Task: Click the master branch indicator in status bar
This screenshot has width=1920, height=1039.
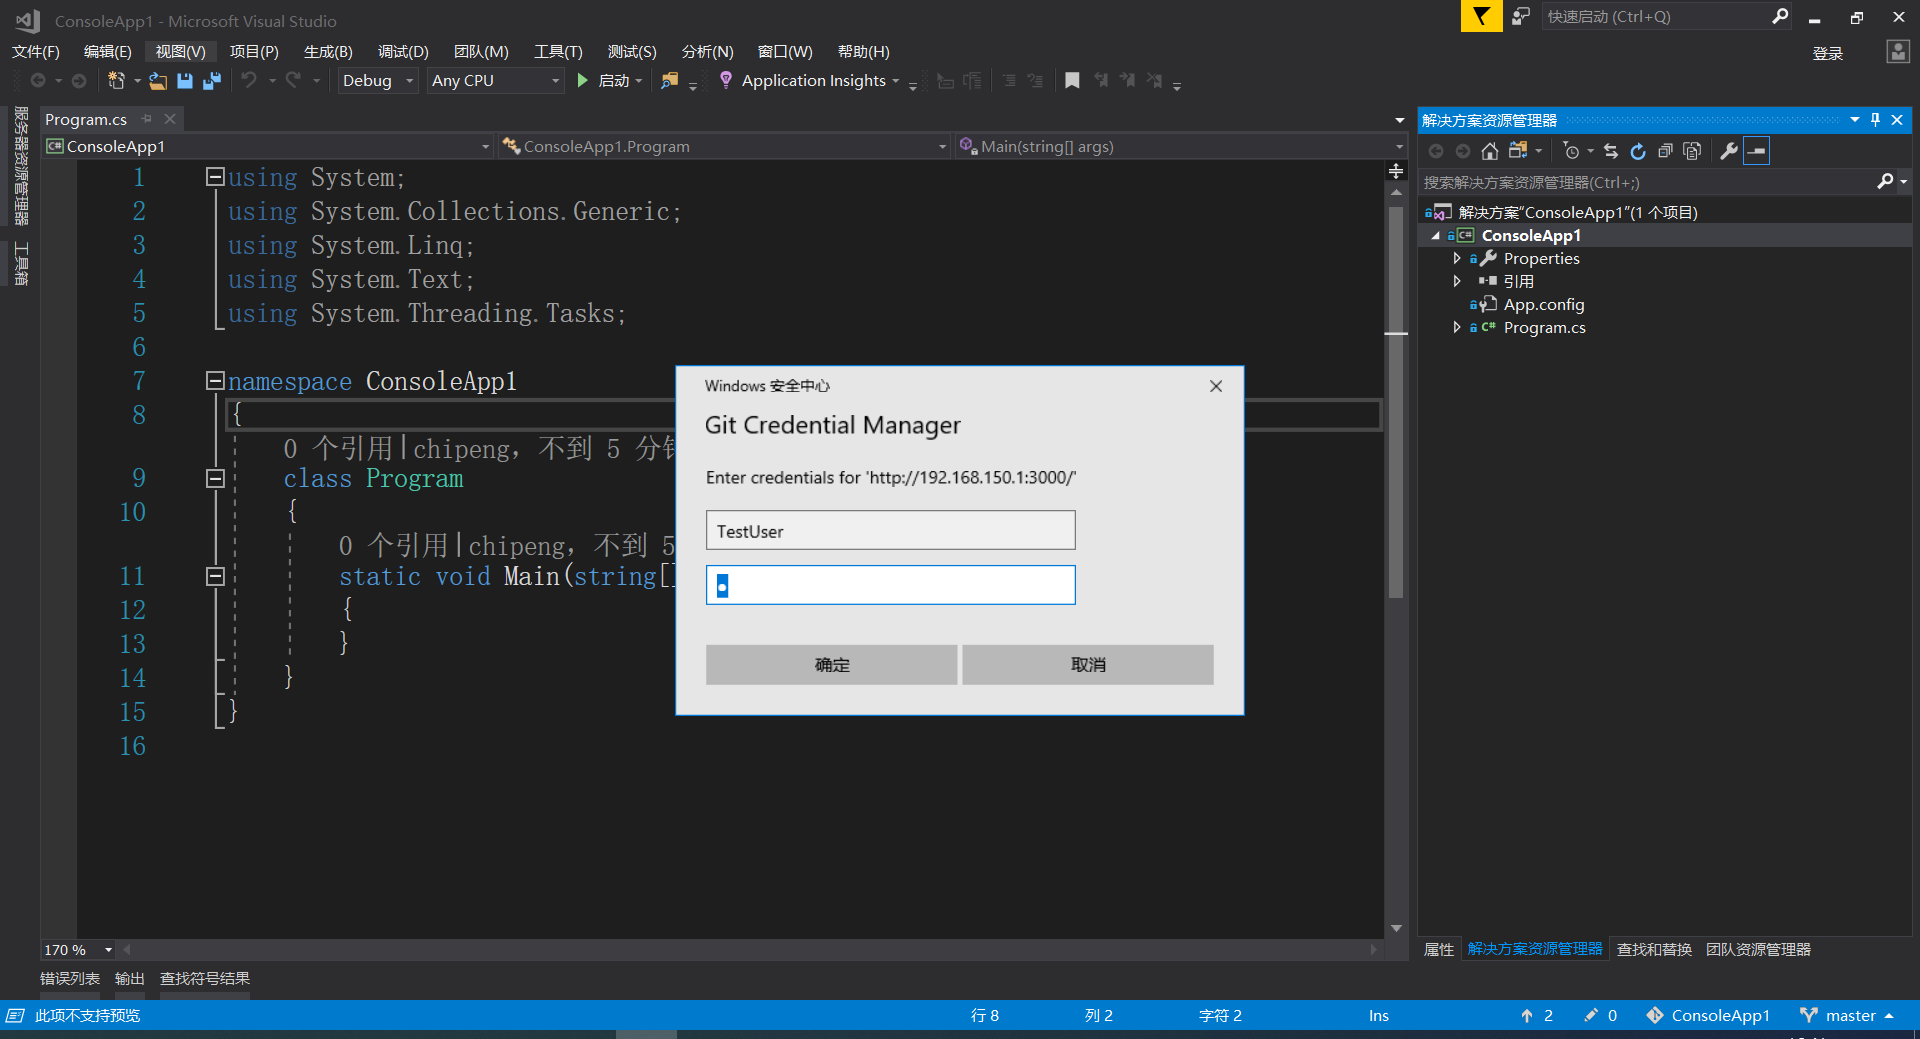Action: [x=1848, y=1015]
